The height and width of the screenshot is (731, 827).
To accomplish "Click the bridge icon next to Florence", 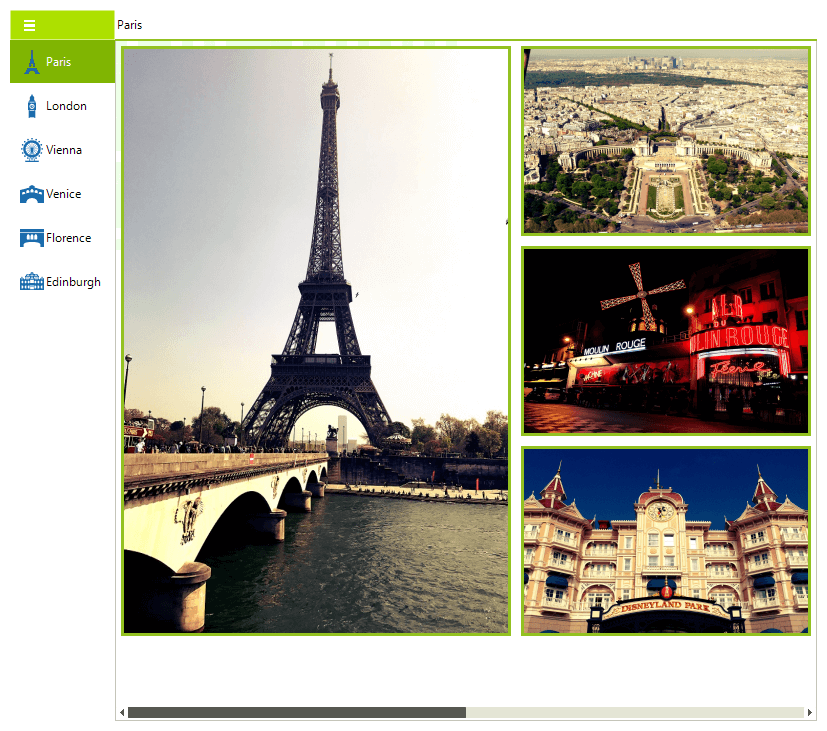I will point(32,237).
